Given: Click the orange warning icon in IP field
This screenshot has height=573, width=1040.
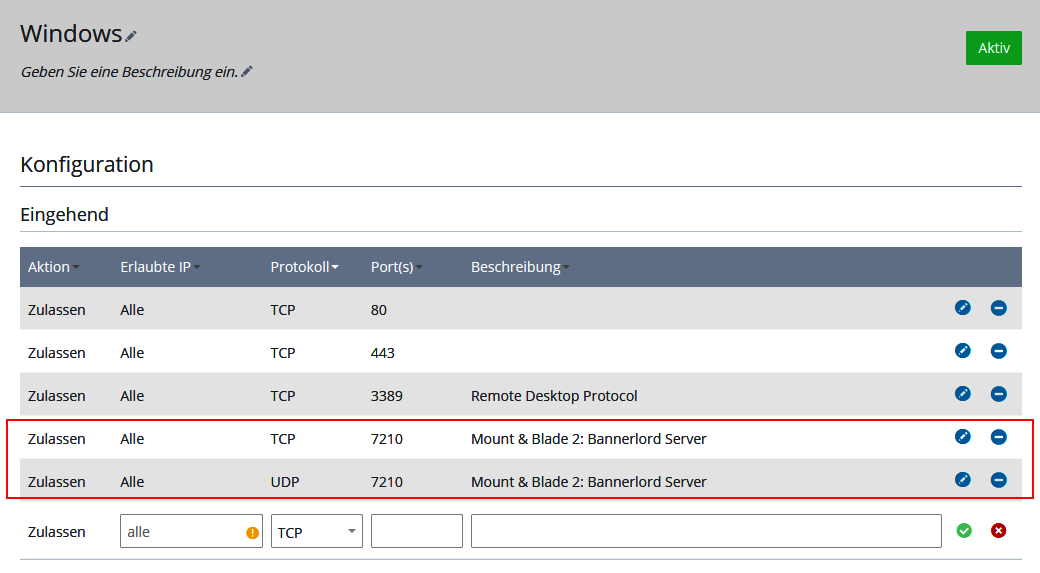Looking at the screenshot, I should (x=252, y=532).
